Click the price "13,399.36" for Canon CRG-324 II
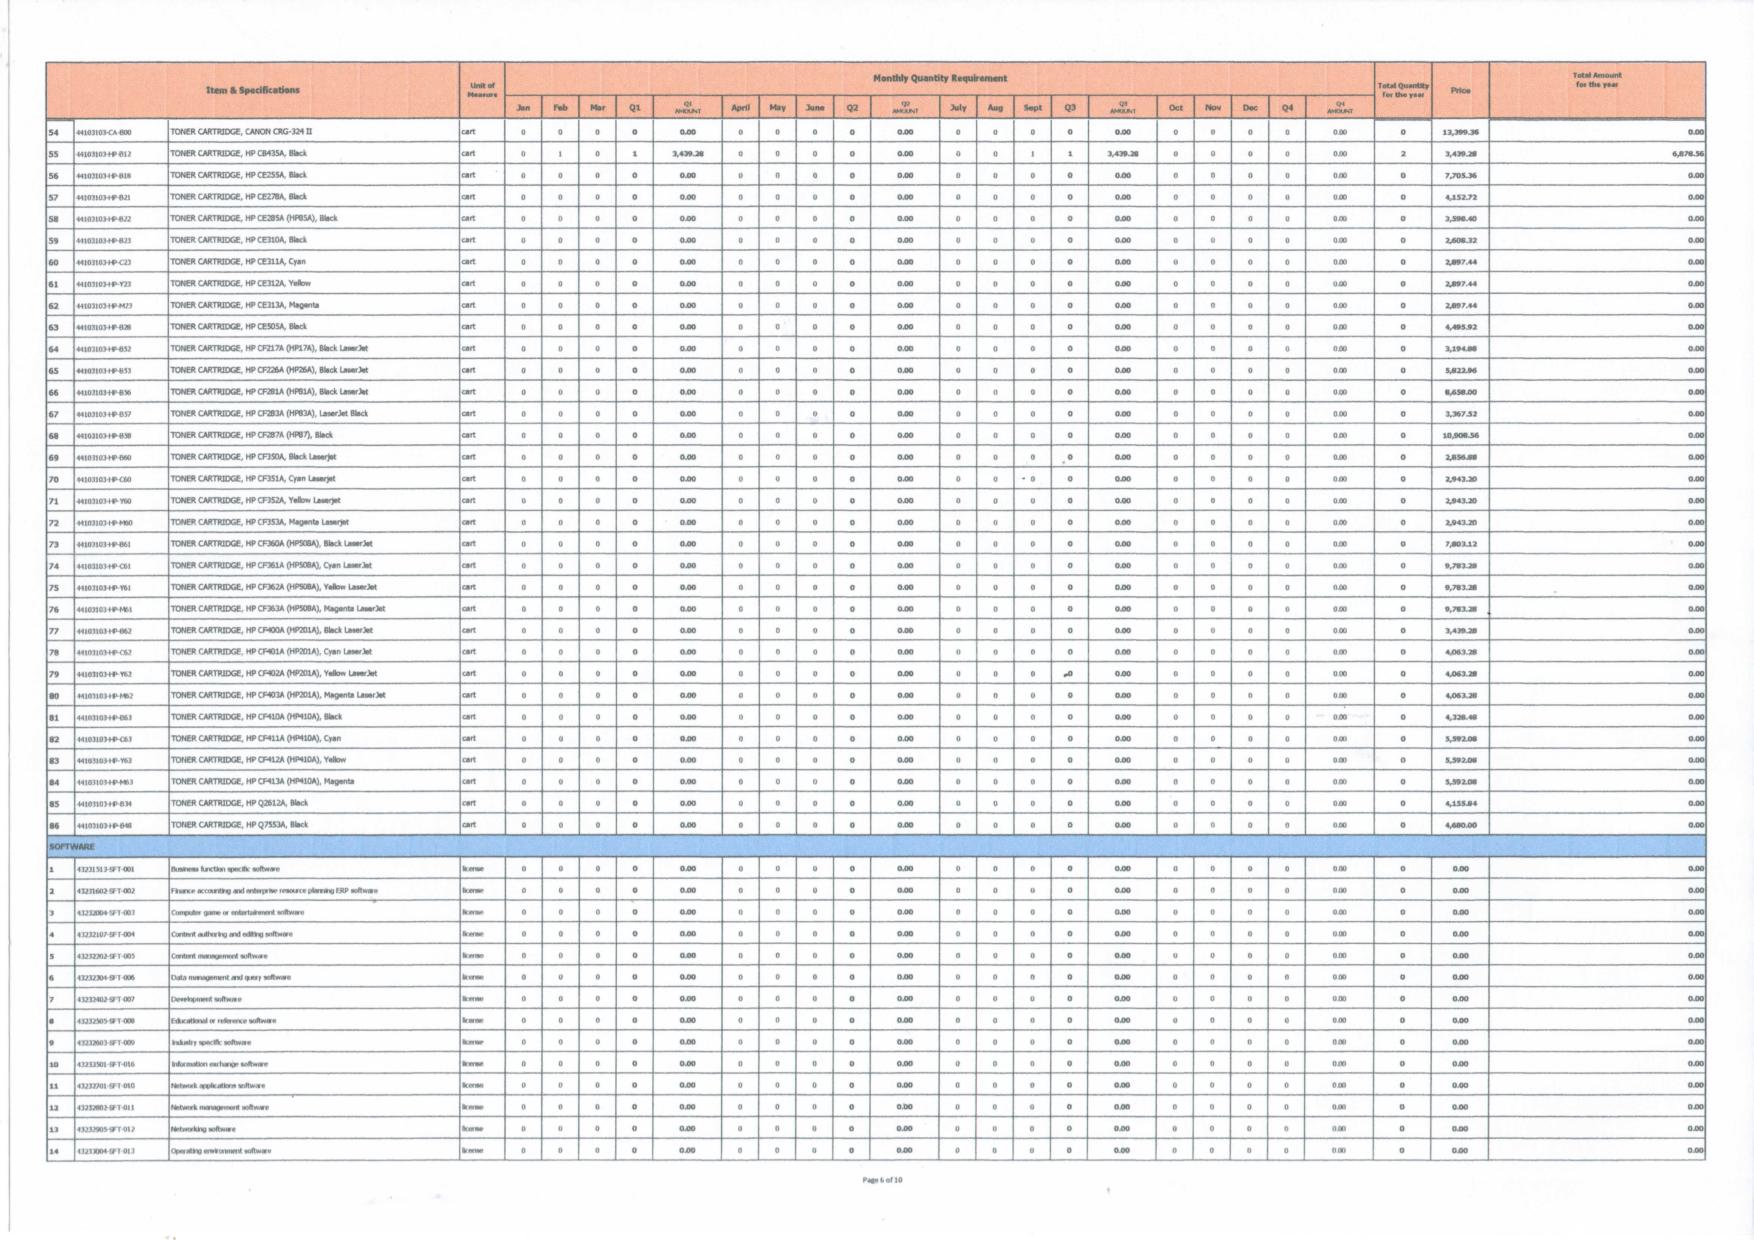The image size is (1754, 1240). [1460, 132]
